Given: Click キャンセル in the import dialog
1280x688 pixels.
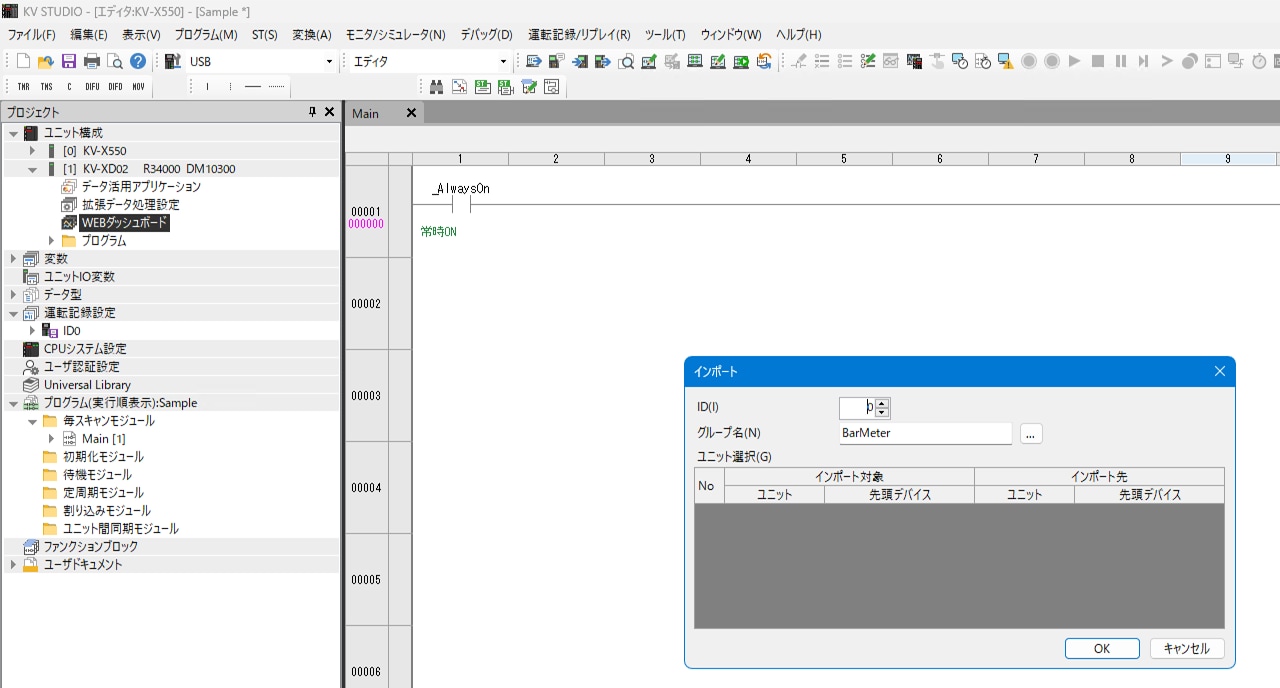Looking at the screenshot, I should click(1186, 649).
